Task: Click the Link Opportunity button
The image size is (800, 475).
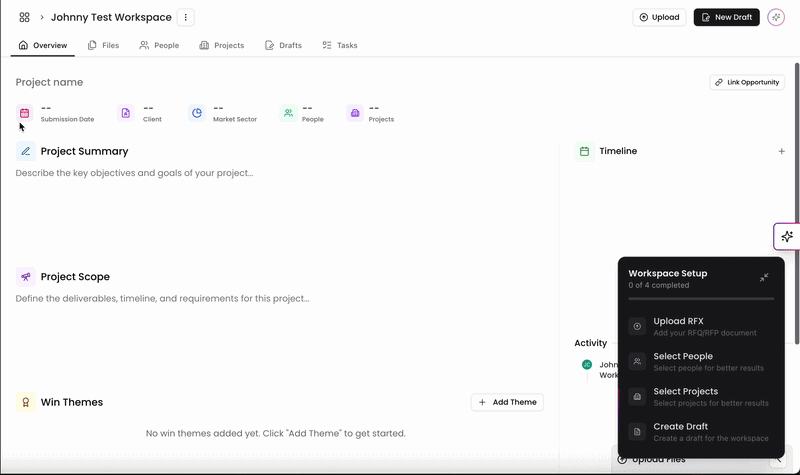Action: click(747, 82)
